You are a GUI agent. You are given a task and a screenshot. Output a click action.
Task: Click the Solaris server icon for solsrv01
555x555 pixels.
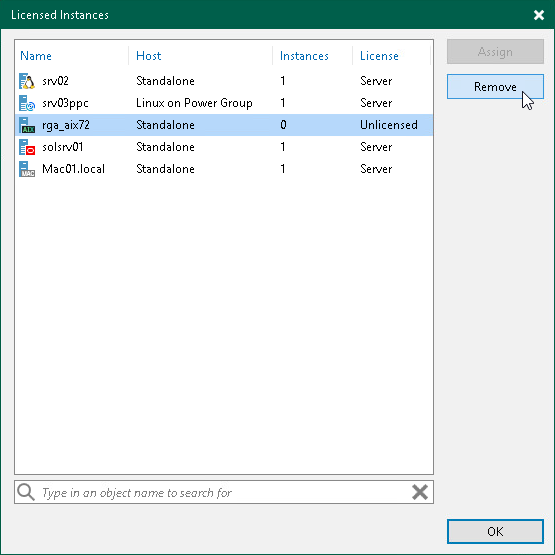pos(27,147)
